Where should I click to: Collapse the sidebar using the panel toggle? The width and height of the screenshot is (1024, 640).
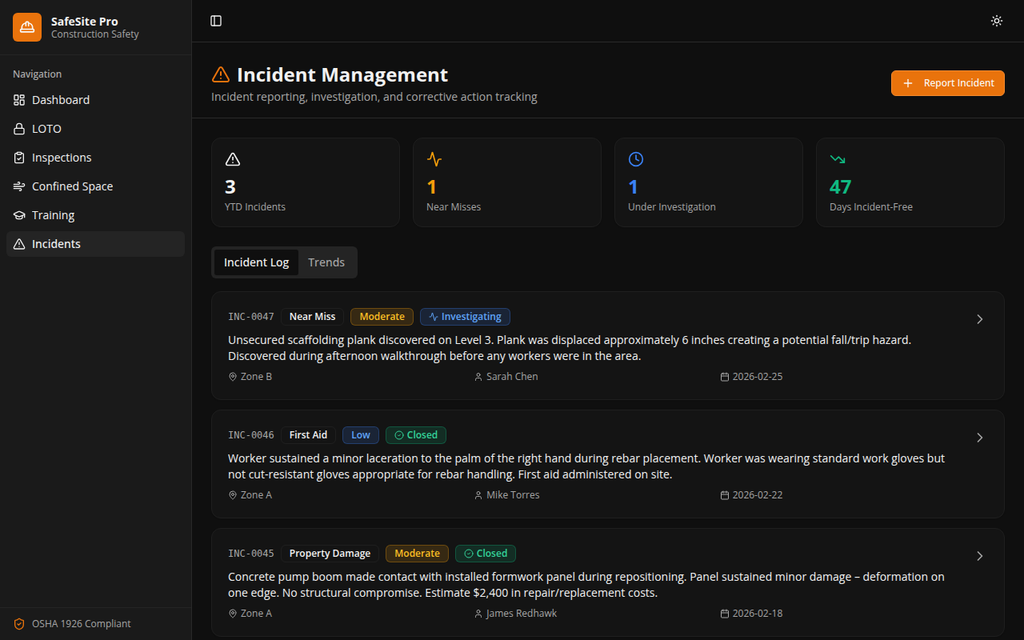click(x=215, y=20)
